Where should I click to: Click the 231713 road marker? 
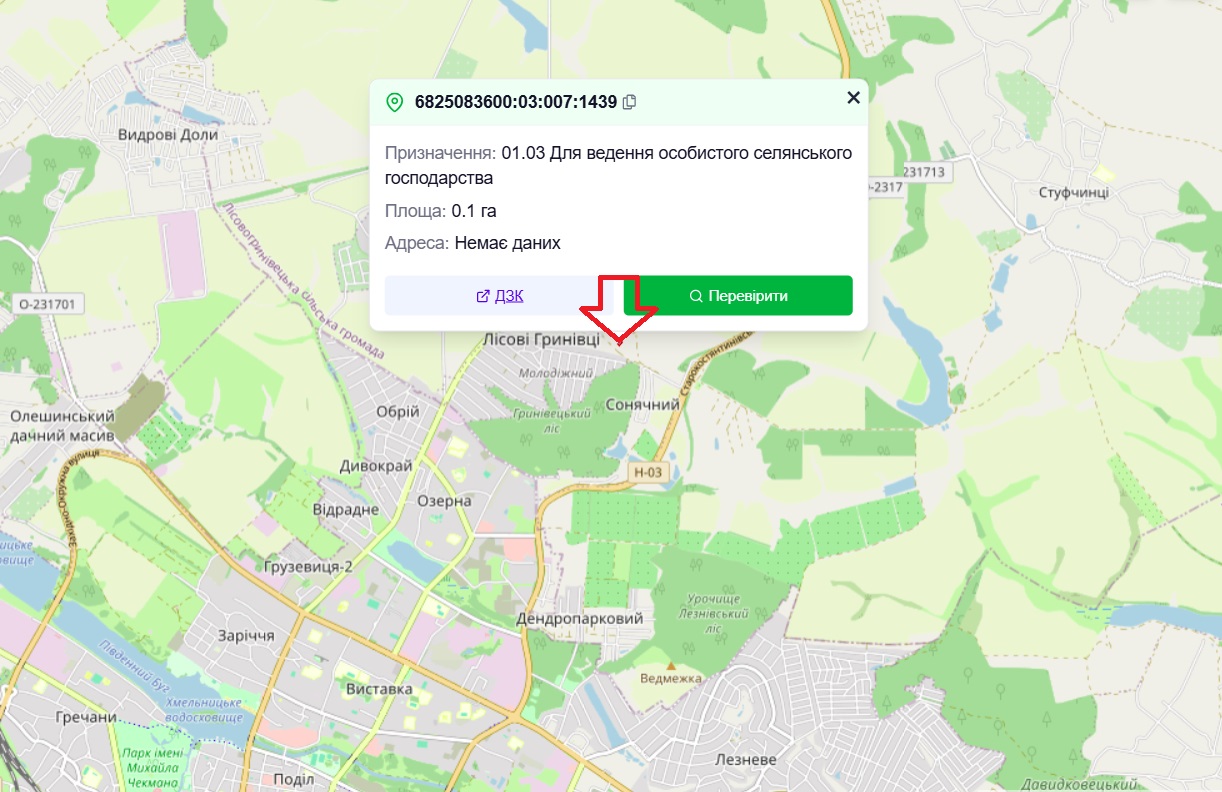tap(923, 172)
